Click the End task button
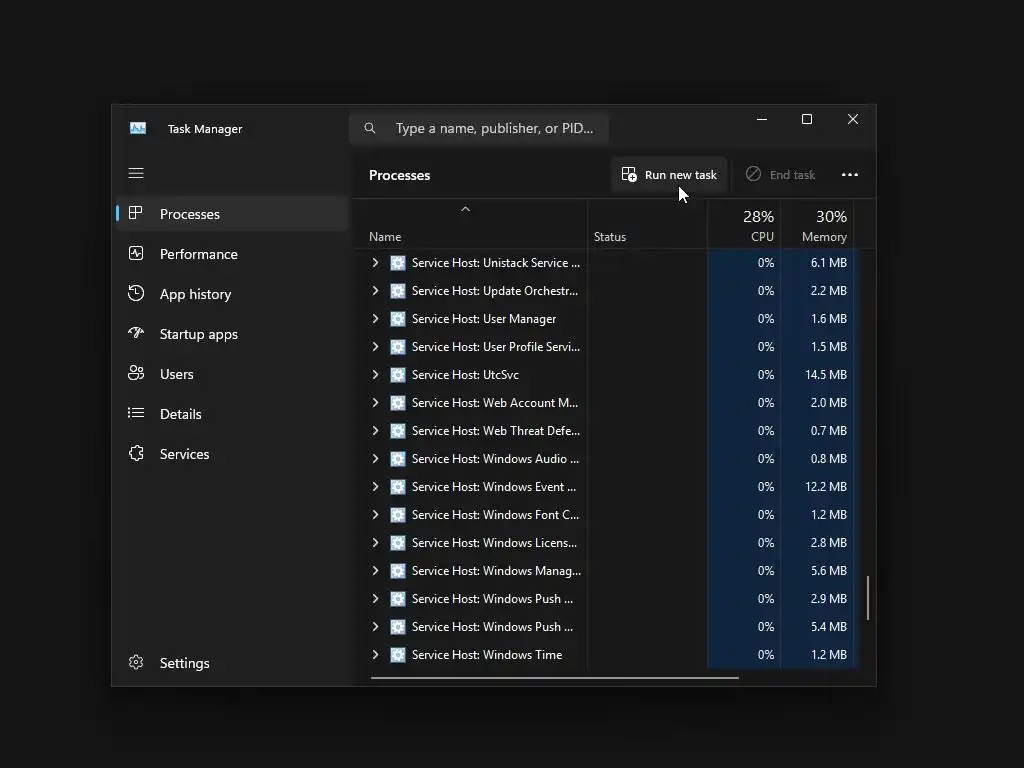This screenshot has width=1024, height=768. (780, 174)
